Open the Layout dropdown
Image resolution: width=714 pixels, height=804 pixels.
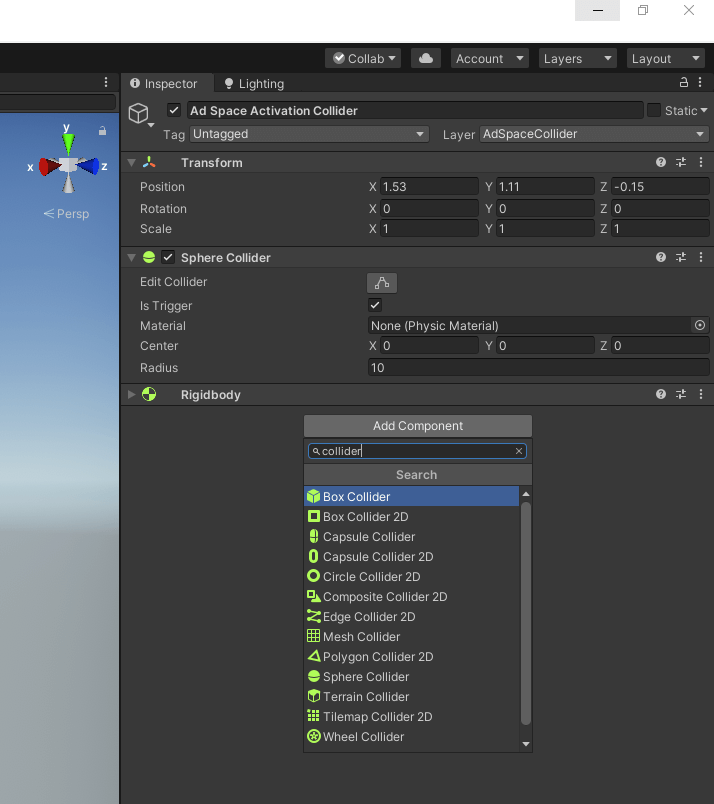[x=666, y=58]
